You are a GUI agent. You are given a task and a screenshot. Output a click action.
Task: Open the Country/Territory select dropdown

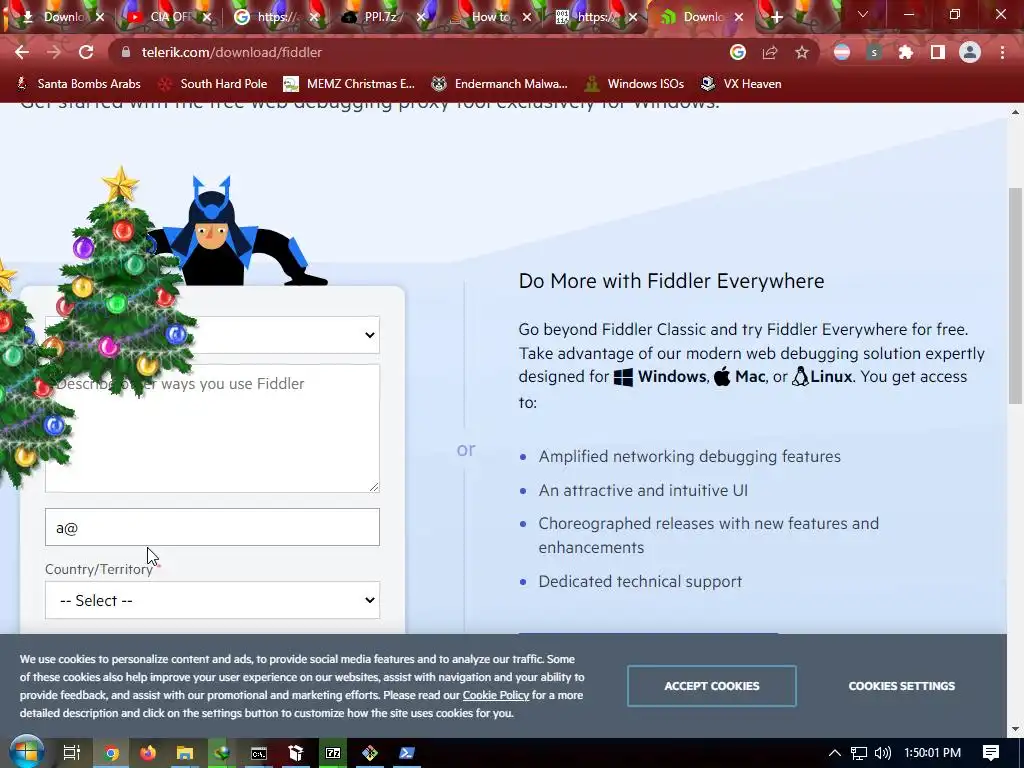click(212, 600)
